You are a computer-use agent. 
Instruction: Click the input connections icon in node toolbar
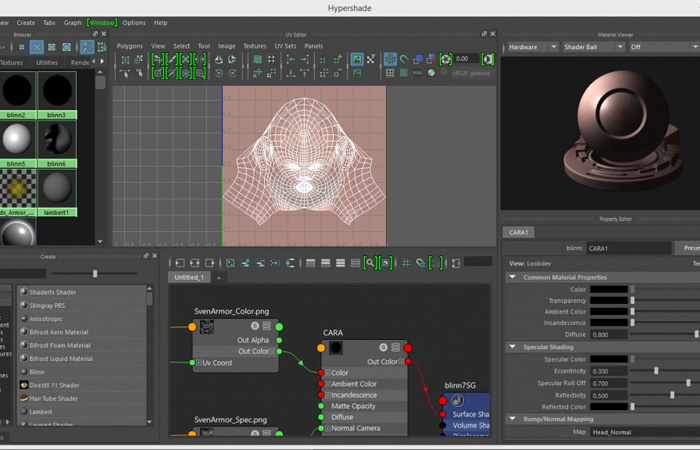(180, 263)
